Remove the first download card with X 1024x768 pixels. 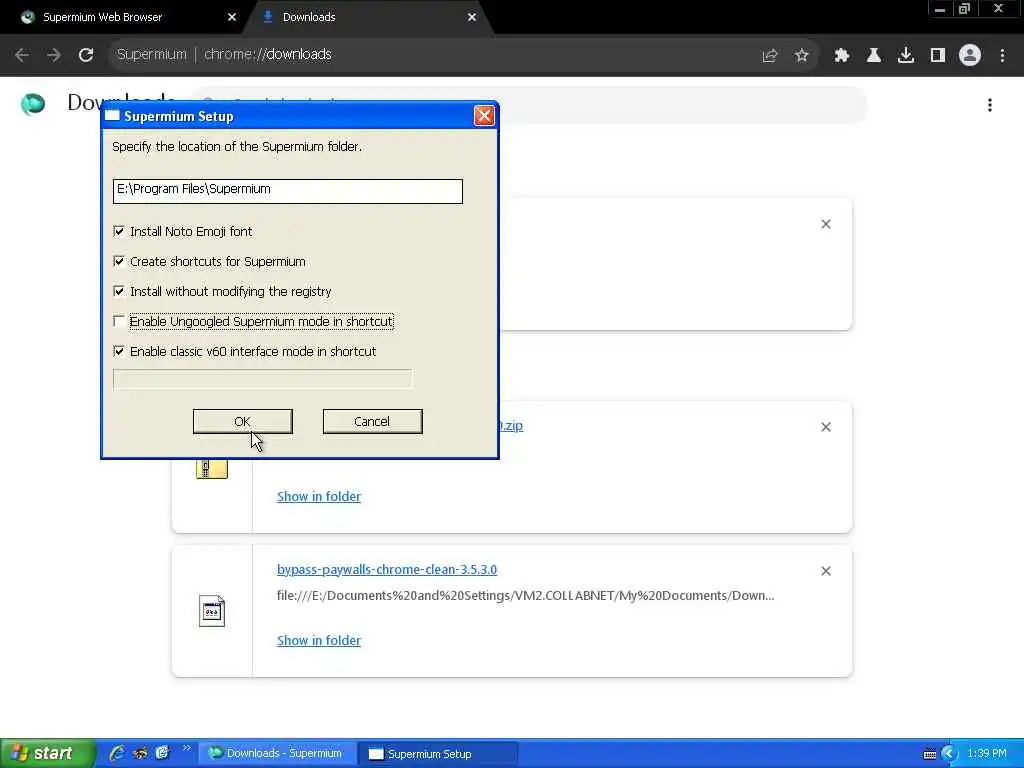[x=826, y=224]
